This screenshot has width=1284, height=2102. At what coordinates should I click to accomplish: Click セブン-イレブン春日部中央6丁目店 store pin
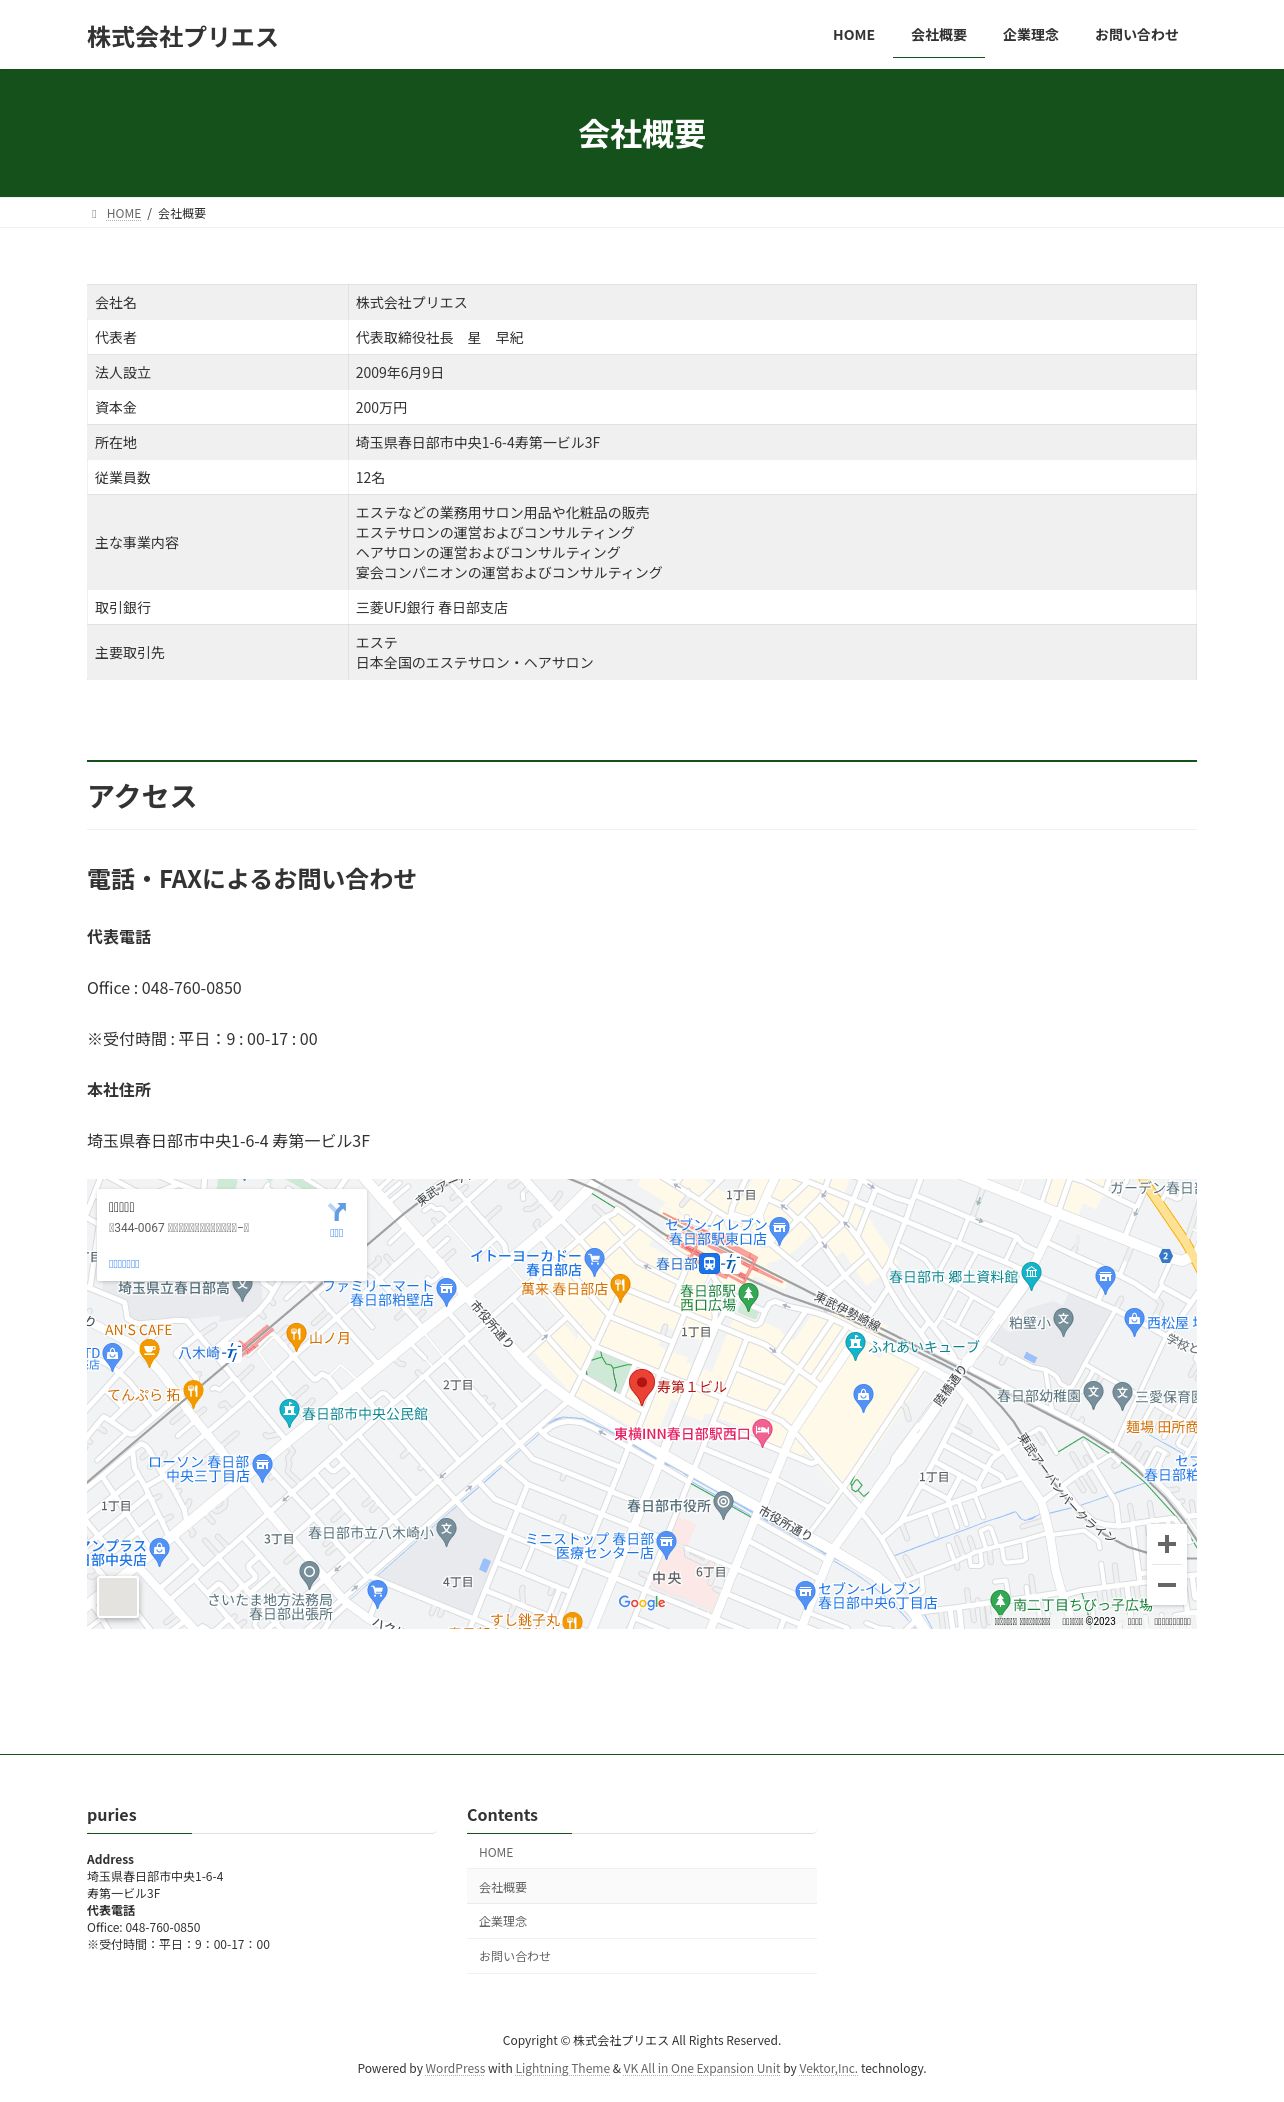(805, 1593)
